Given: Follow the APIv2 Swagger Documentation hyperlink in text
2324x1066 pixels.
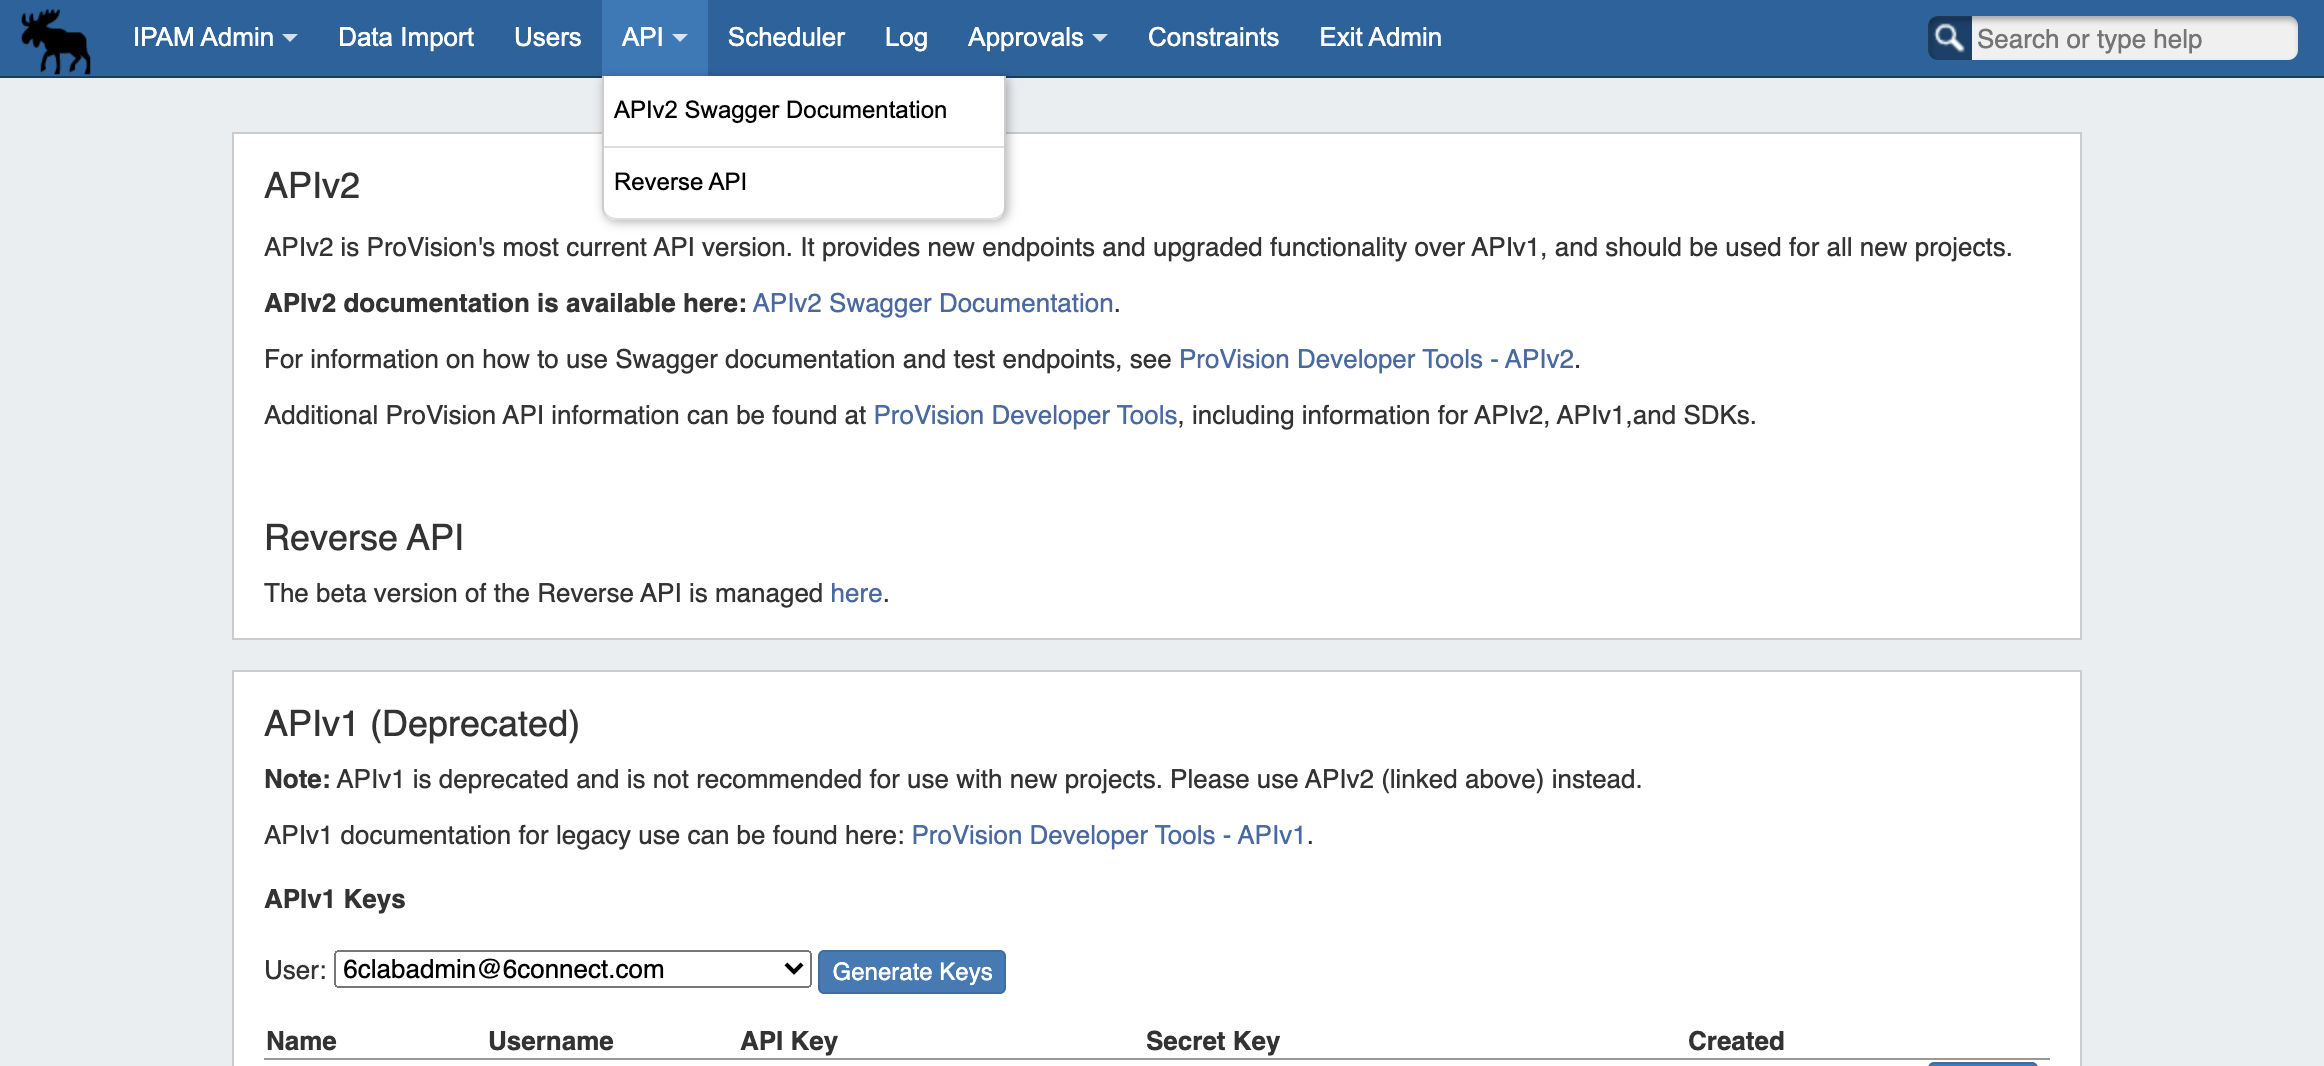Looking at the screenshot, I should [x=932, y=303].
